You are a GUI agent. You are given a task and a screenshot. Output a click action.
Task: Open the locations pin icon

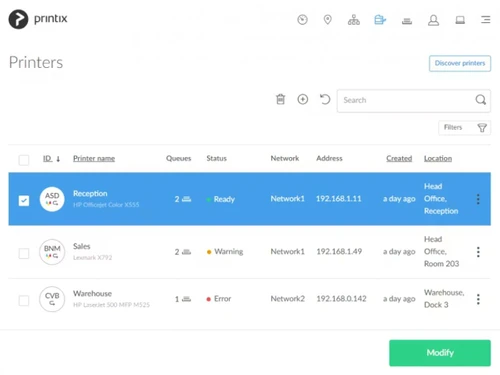coord(328,20)
